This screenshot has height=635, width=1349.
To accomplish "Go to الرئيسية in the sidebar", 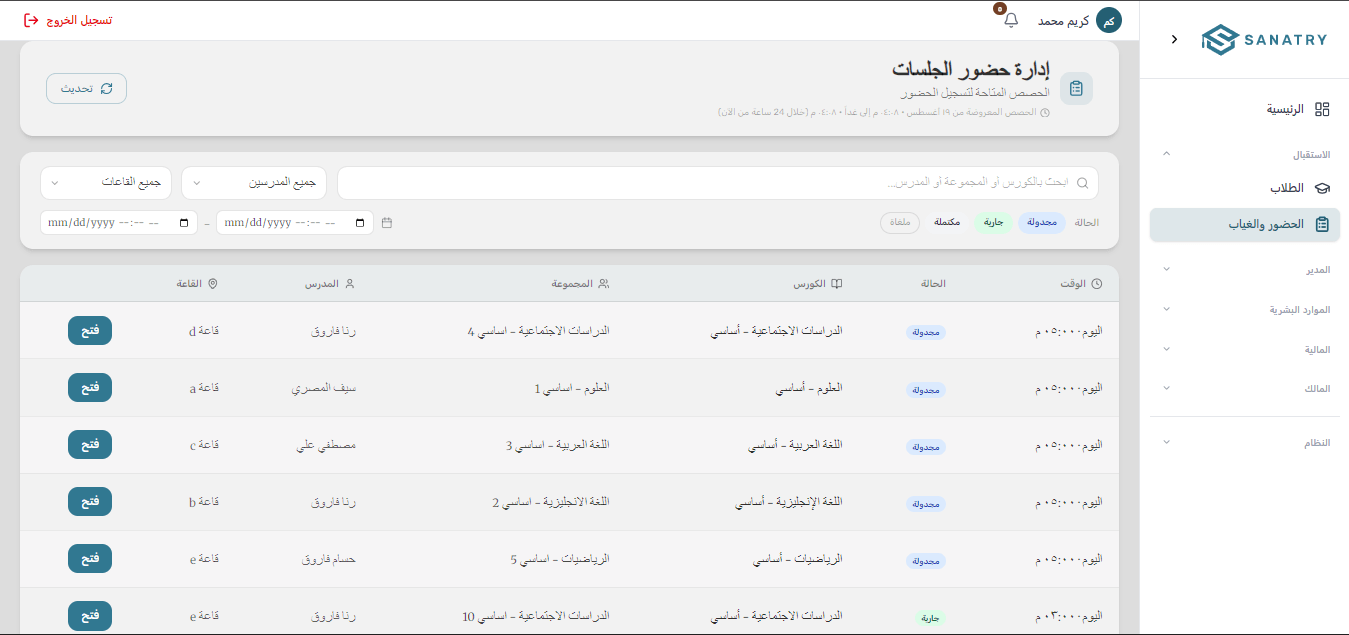I will pyautogui.click(x=1245, y=109).
